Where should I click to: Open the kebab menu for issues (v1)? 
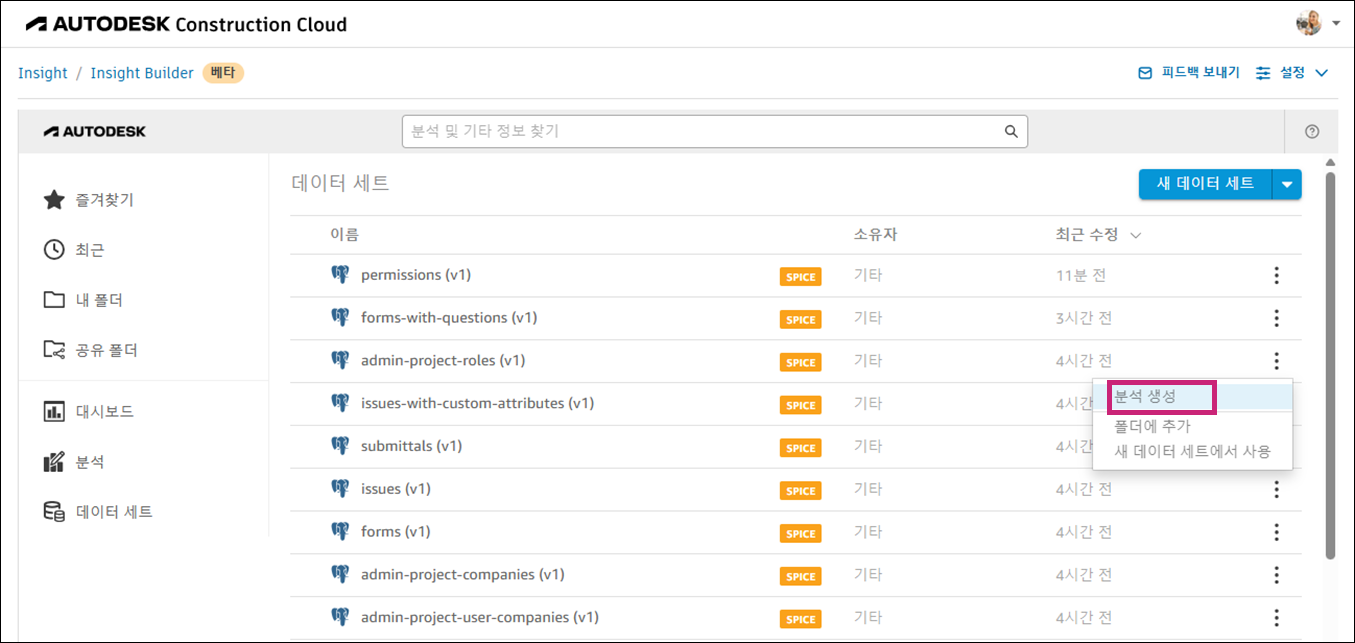click(x=1276, y=490)
